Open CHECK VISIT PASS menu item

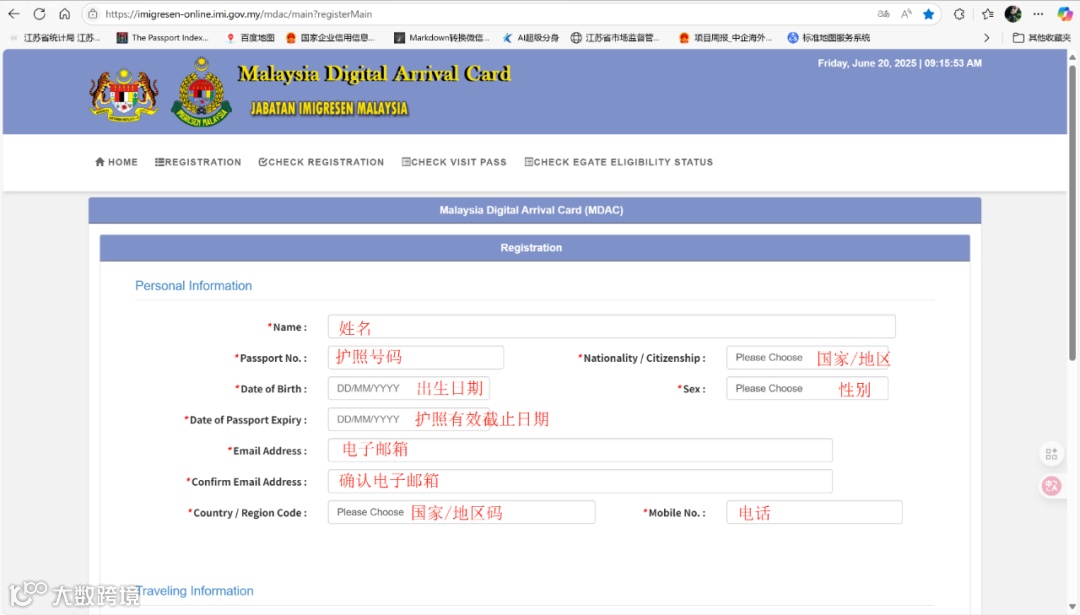pos(454,162)
